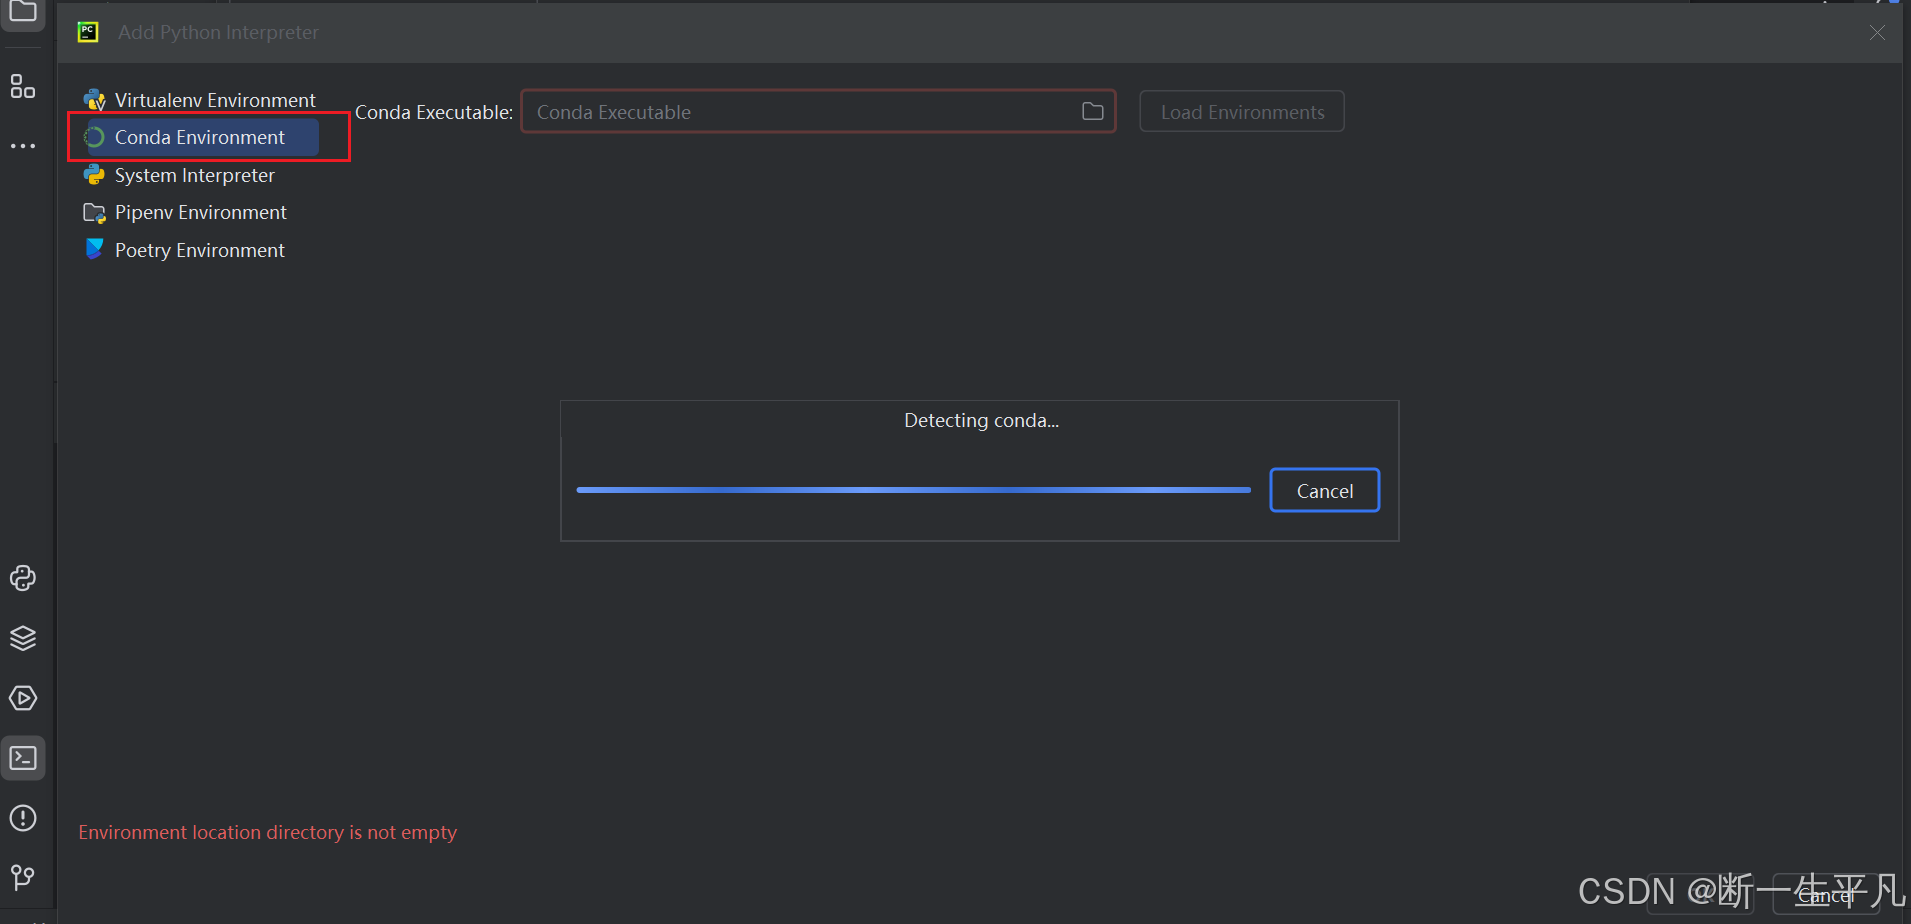1911x924 pixels.
Task: Open the Services run icon in sidebar
Action: tap(22, 698)
